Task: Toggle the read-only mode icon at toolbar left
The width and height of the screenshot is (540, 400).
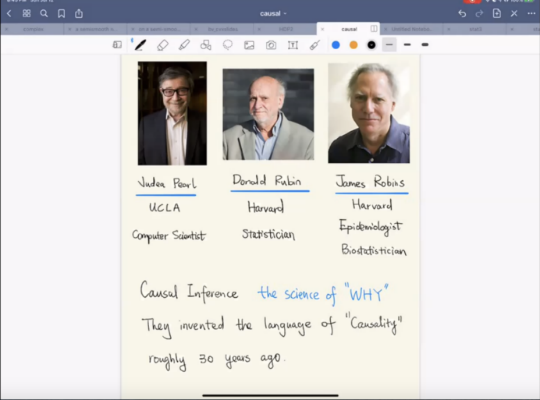Action: [x=117, y=45]
